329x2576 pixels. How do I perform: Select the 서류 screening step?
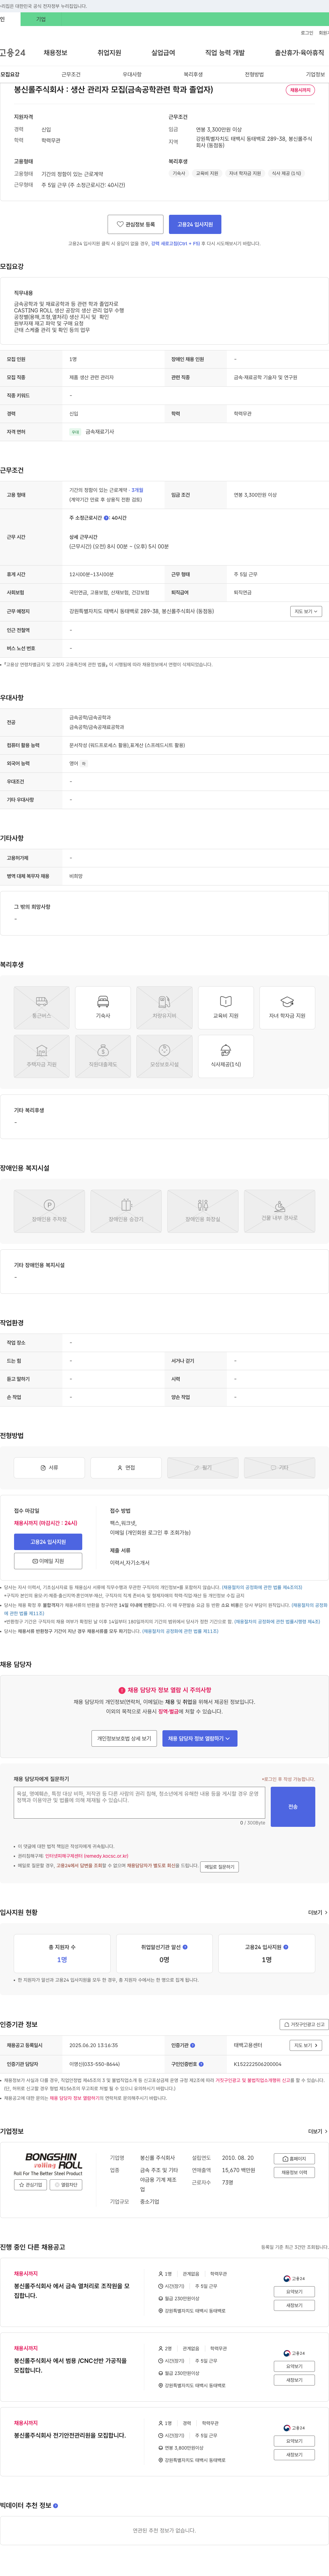coord(49,1467)
